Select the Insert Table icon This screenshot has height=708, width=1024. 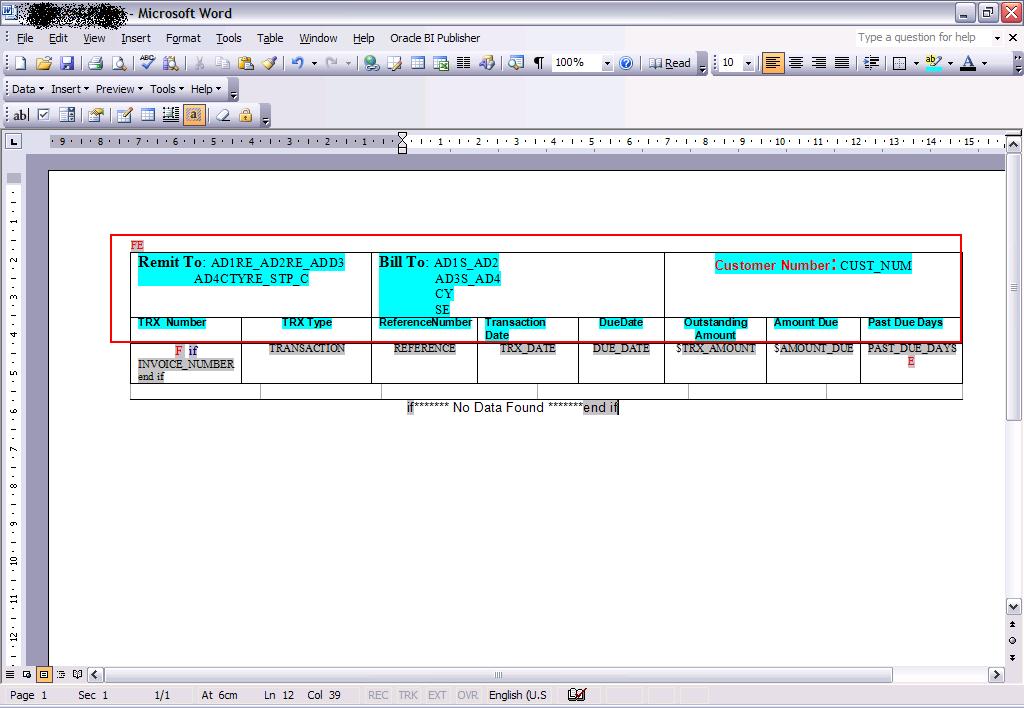(x=418, y=62)
